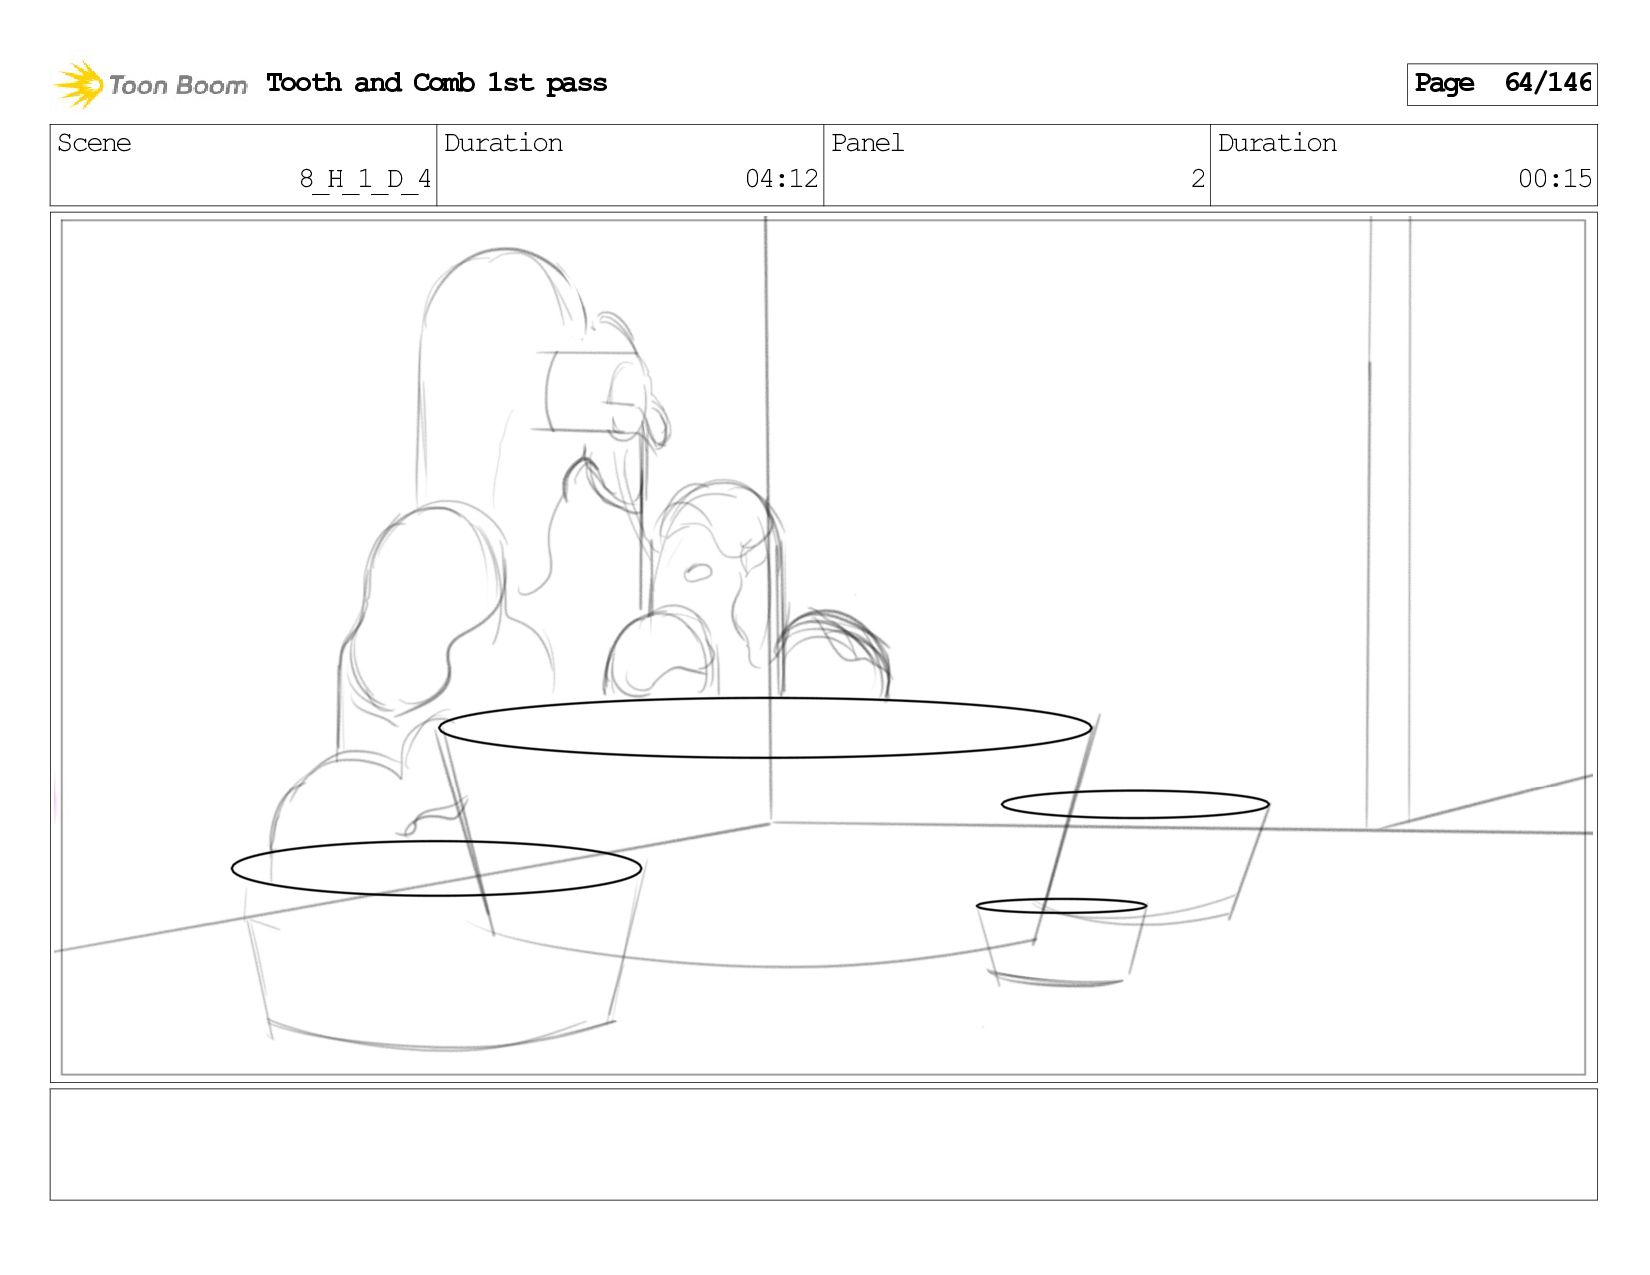Click the panel duration '00:15'

coord(1554,179)
